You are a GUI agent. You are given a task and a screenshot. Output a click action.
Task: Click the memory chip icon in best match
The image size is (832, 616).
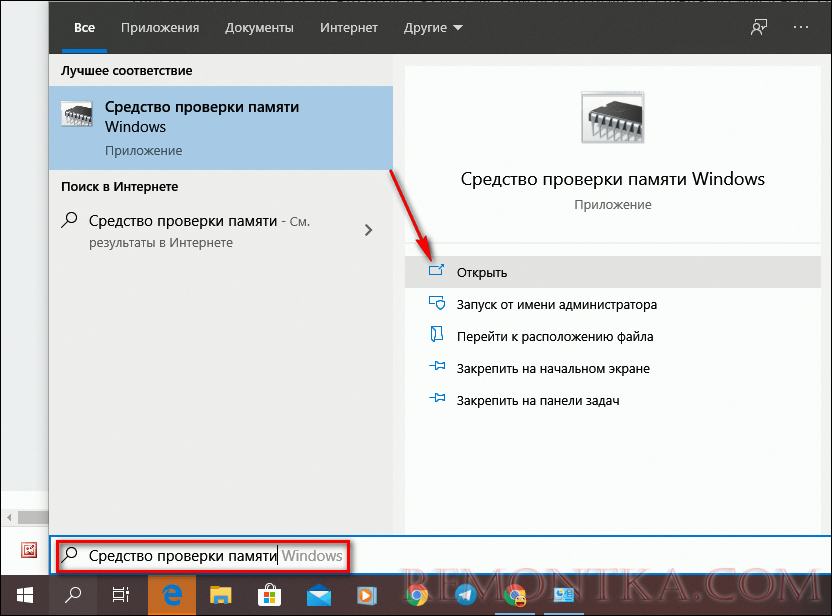point(76,113)
